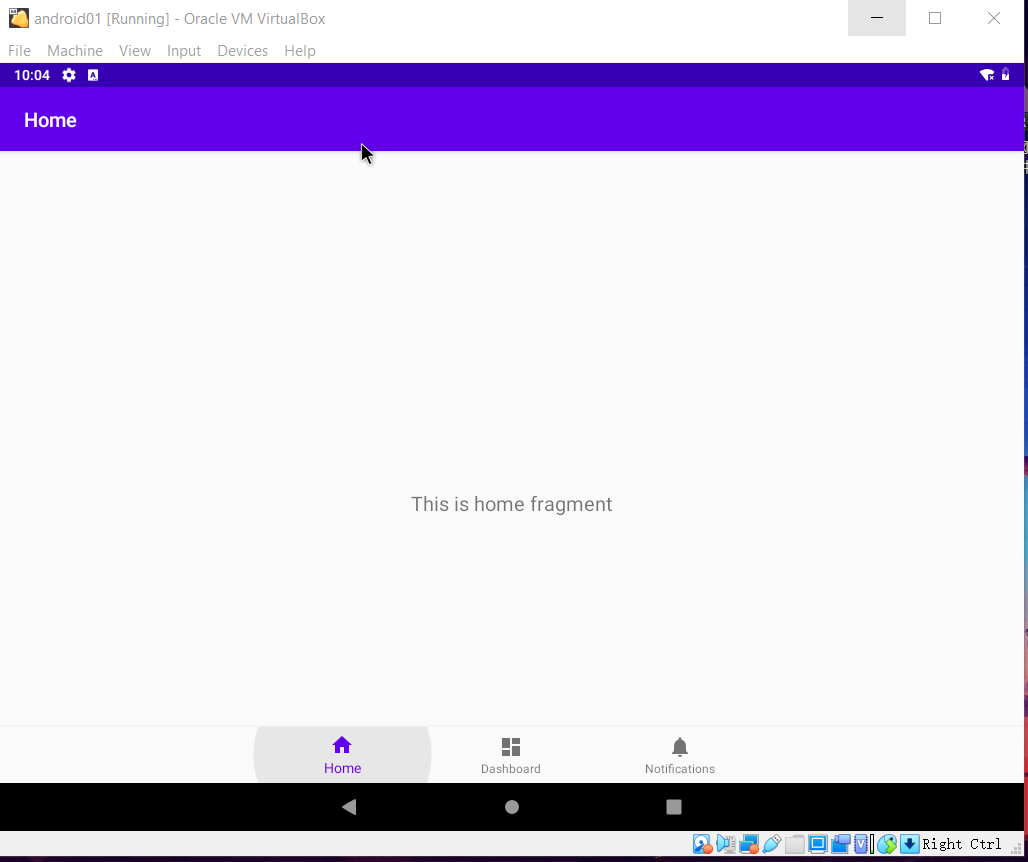The height and width of the screenshot is (862, 1028).
Task: Open the View menu
Action: (135, 50)
